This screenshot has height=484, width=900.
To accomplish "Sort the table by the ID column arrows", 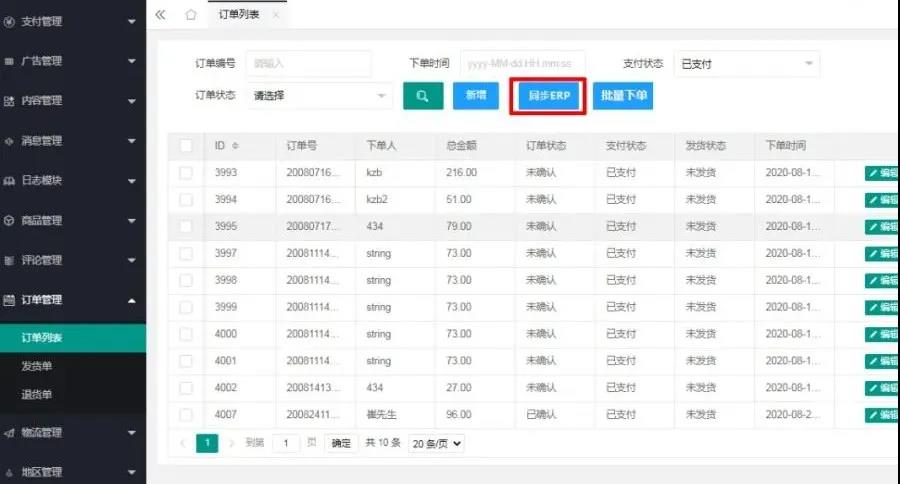I will tap(235, 146).
